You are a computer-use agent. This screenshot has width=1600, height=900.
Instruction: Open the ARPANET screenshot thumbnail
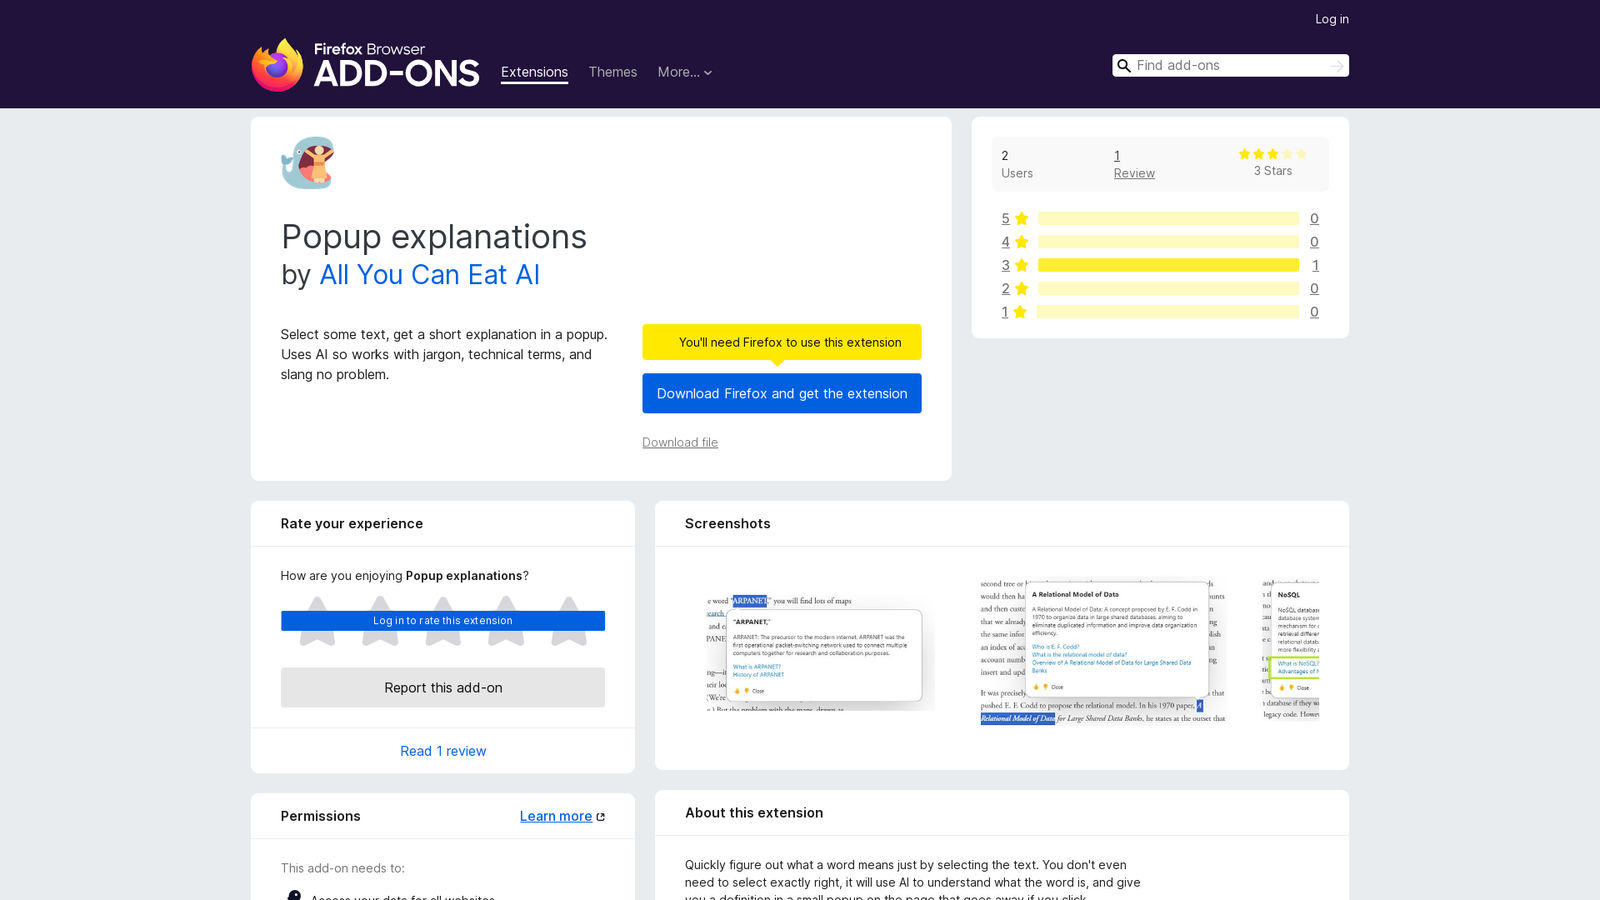[x=820, y=651]
